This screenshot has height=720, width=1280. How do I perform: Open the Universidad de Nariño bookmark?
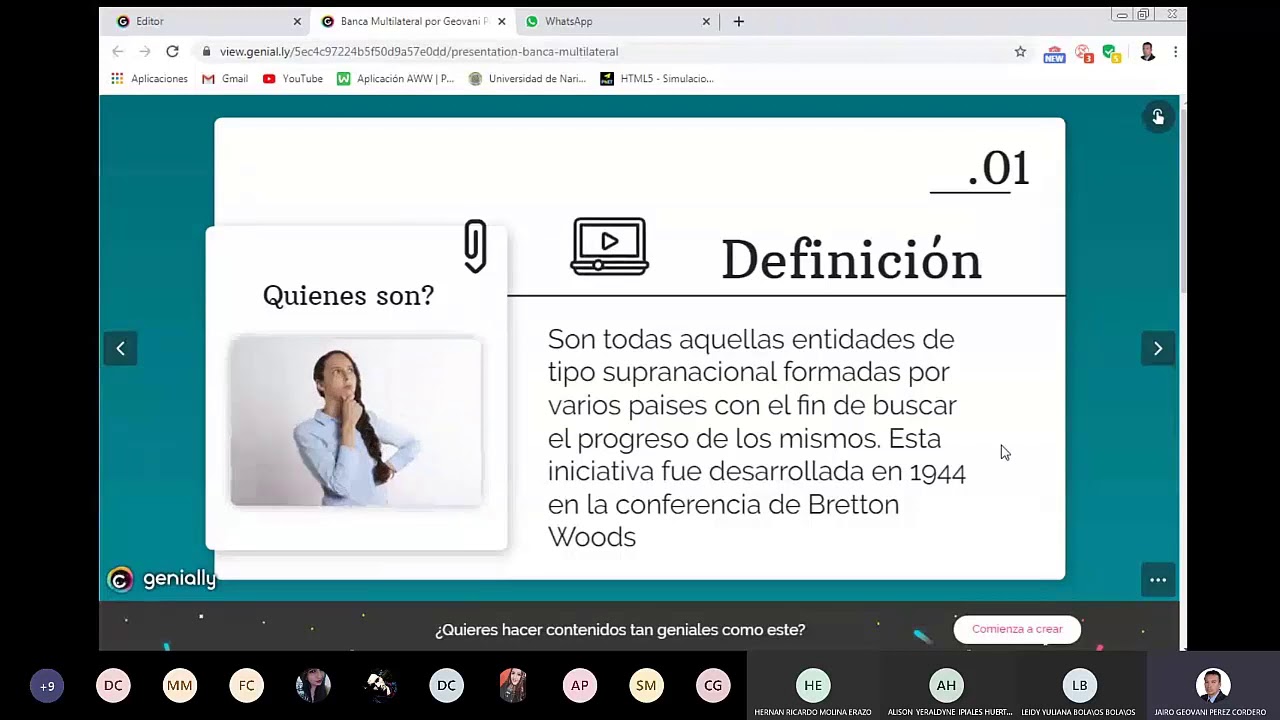pyautogui.click(x=527, y=78)
